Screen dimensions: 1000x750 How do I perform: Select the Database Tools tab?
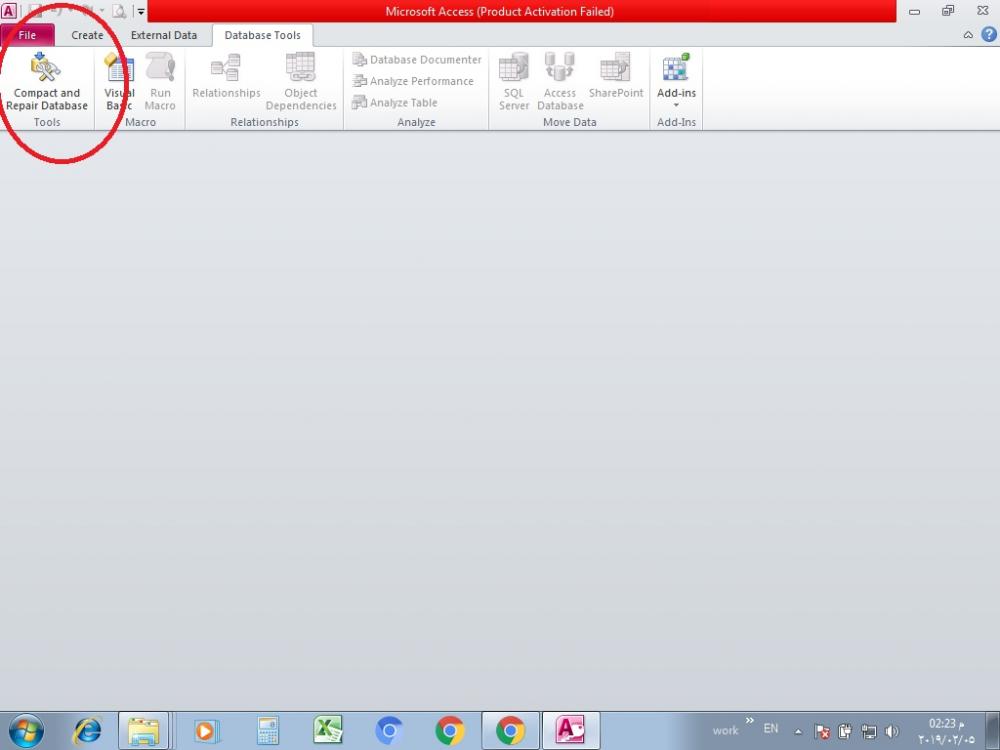tap(262, 35)
